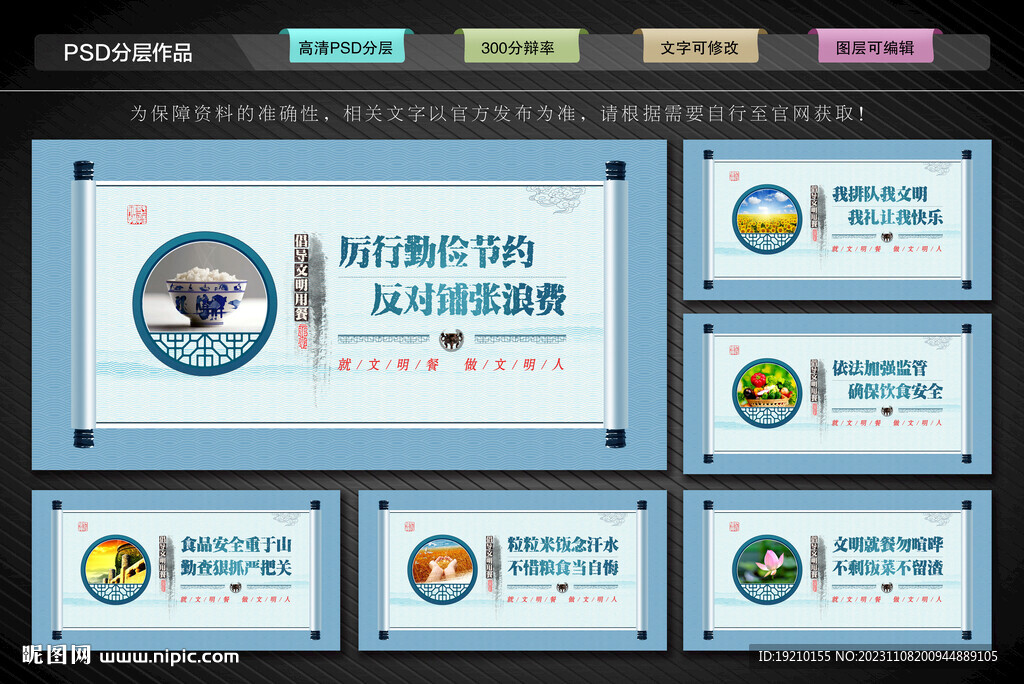
Task: Select the text 食品安全重于山
Action: [236, 545]
